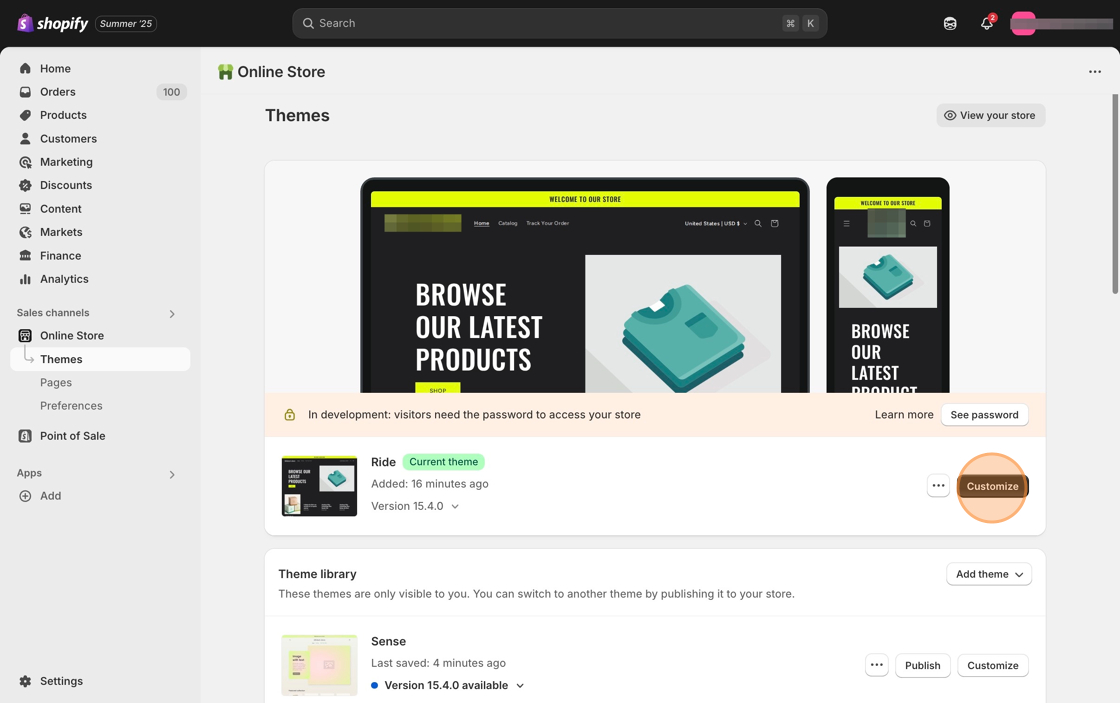This screenshot has height=703, width=1120.
Task: Open the three-dot menu for Ride theme
Action: (x=938, y=486)
